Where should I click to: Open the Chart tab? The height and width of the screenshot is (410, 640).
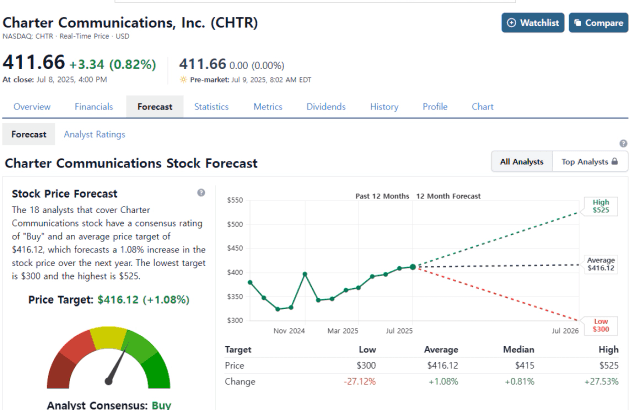482,107
